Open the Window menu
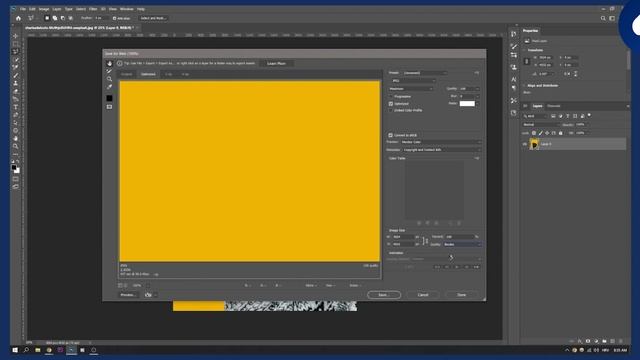640x360 pixels. point(127,9)
